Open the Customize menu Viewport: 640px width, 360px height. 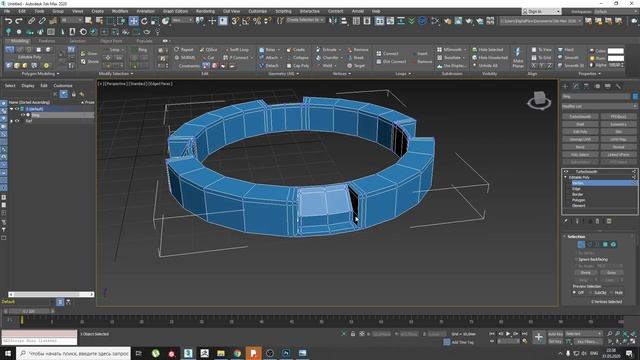pyautogui.click(x=258, y=11)
